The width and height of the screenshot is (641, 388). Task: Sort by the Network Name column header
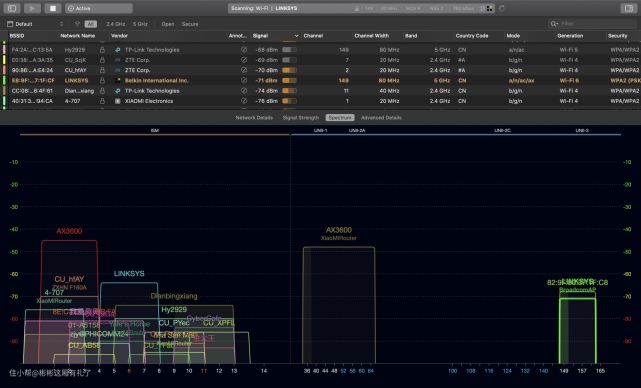[x=78, y=36]
